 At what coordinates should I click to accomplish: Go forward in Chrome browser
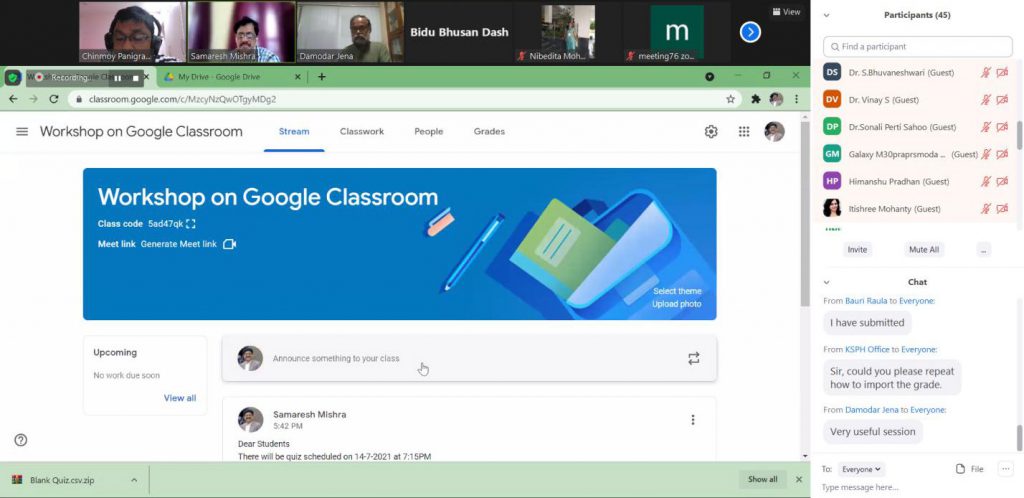tap(33, 99)
